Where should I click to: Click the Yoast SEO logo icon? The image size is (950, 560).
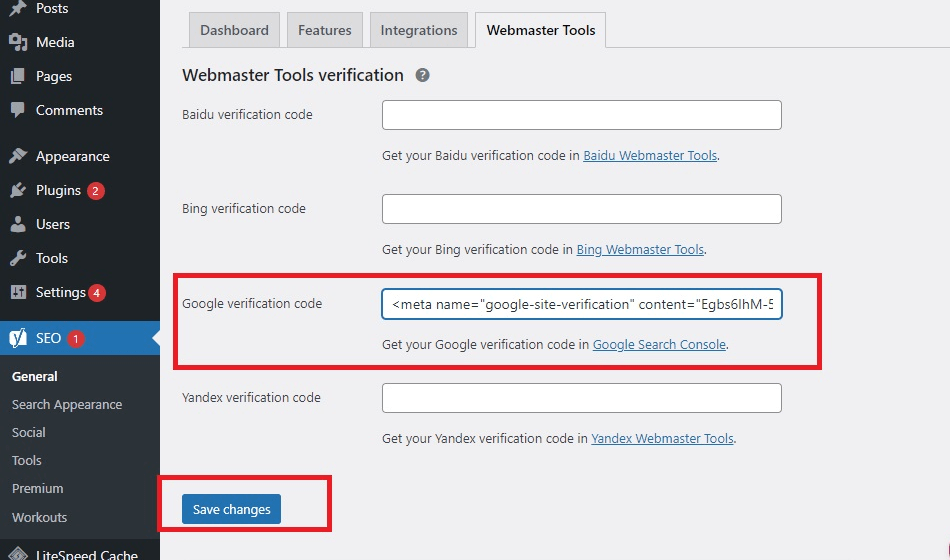pos(18,339)
